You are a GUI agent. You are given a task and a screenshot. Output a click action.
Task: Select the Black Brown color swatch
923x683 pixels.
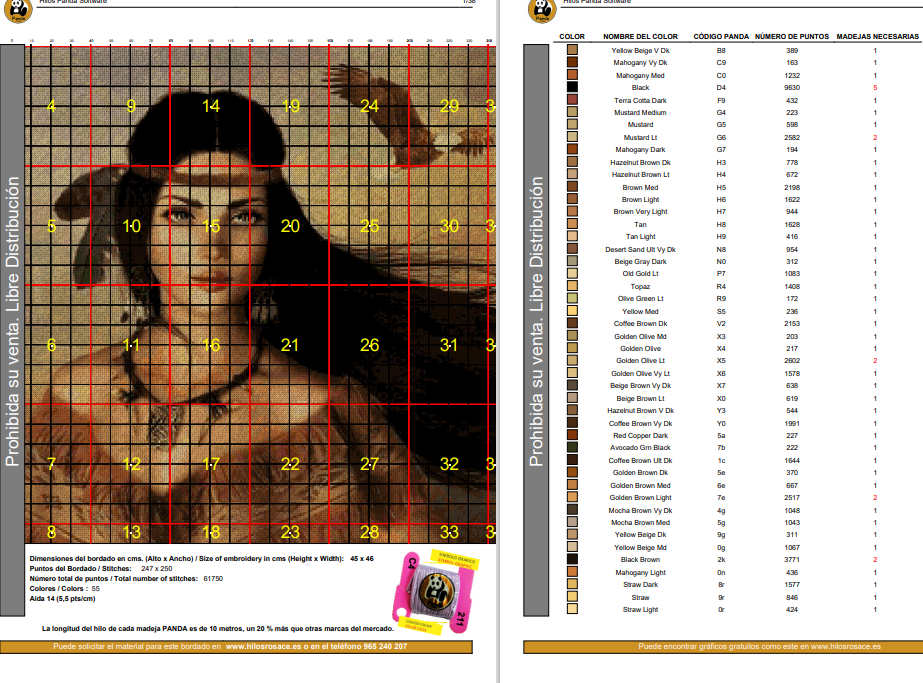572,559
